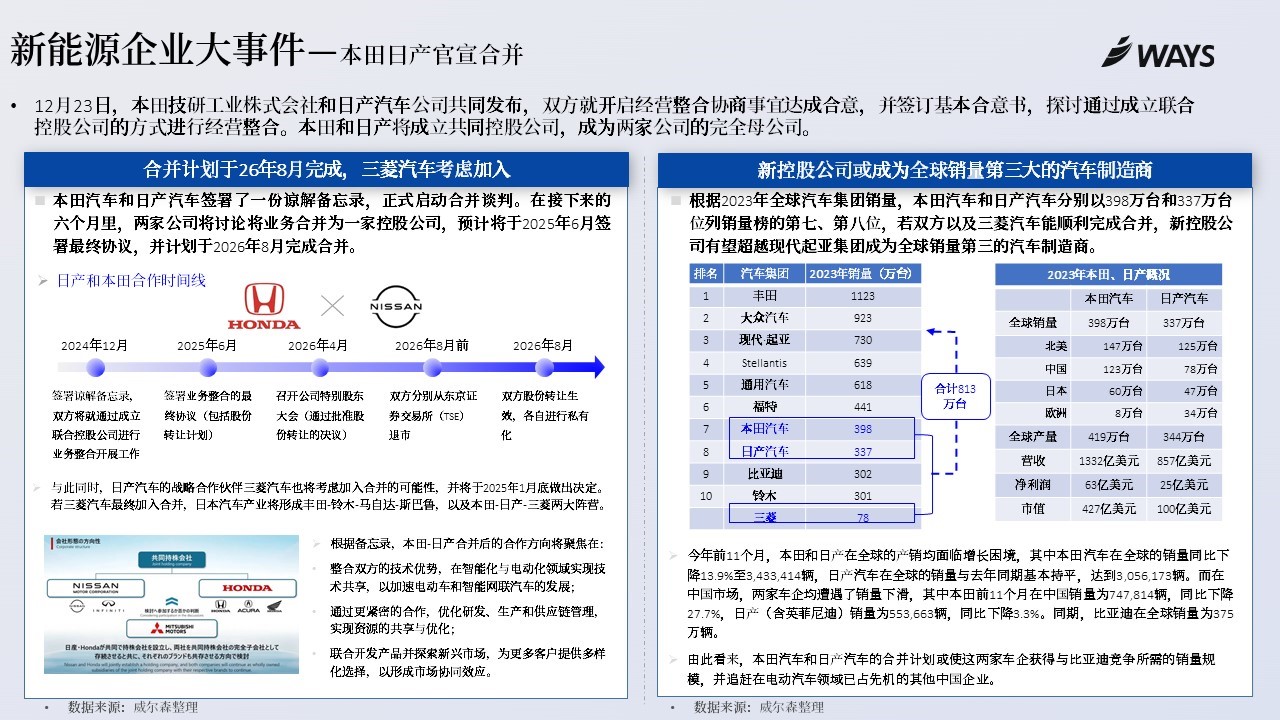The width and height of the screenshot is (1280, 720).
Task: Select the 2026年8月前 timeline marker
Action: (x=432, y=367)
